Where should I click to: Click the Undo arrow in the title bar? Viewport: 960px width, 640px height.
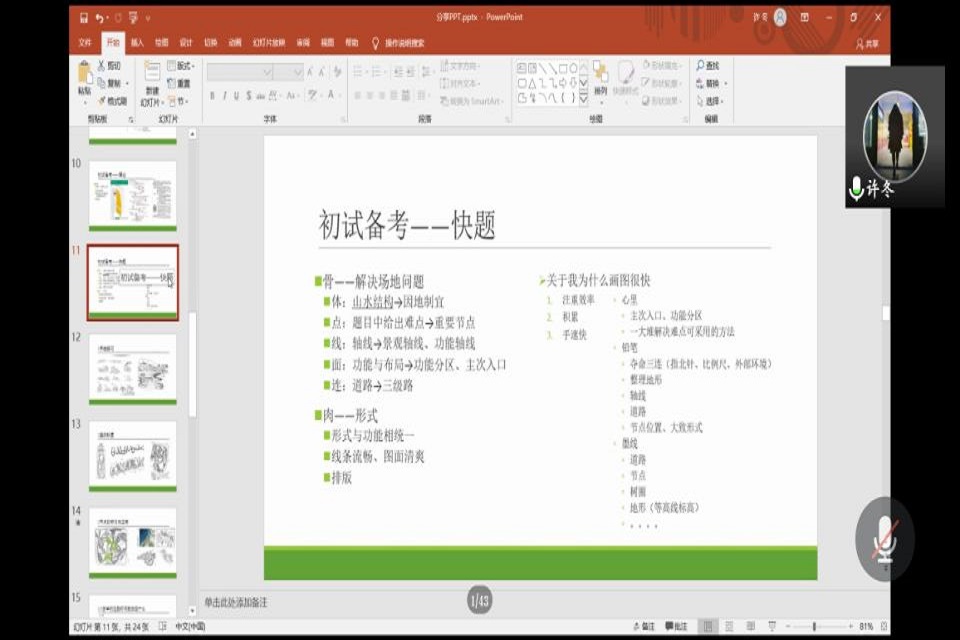point(99,18)
